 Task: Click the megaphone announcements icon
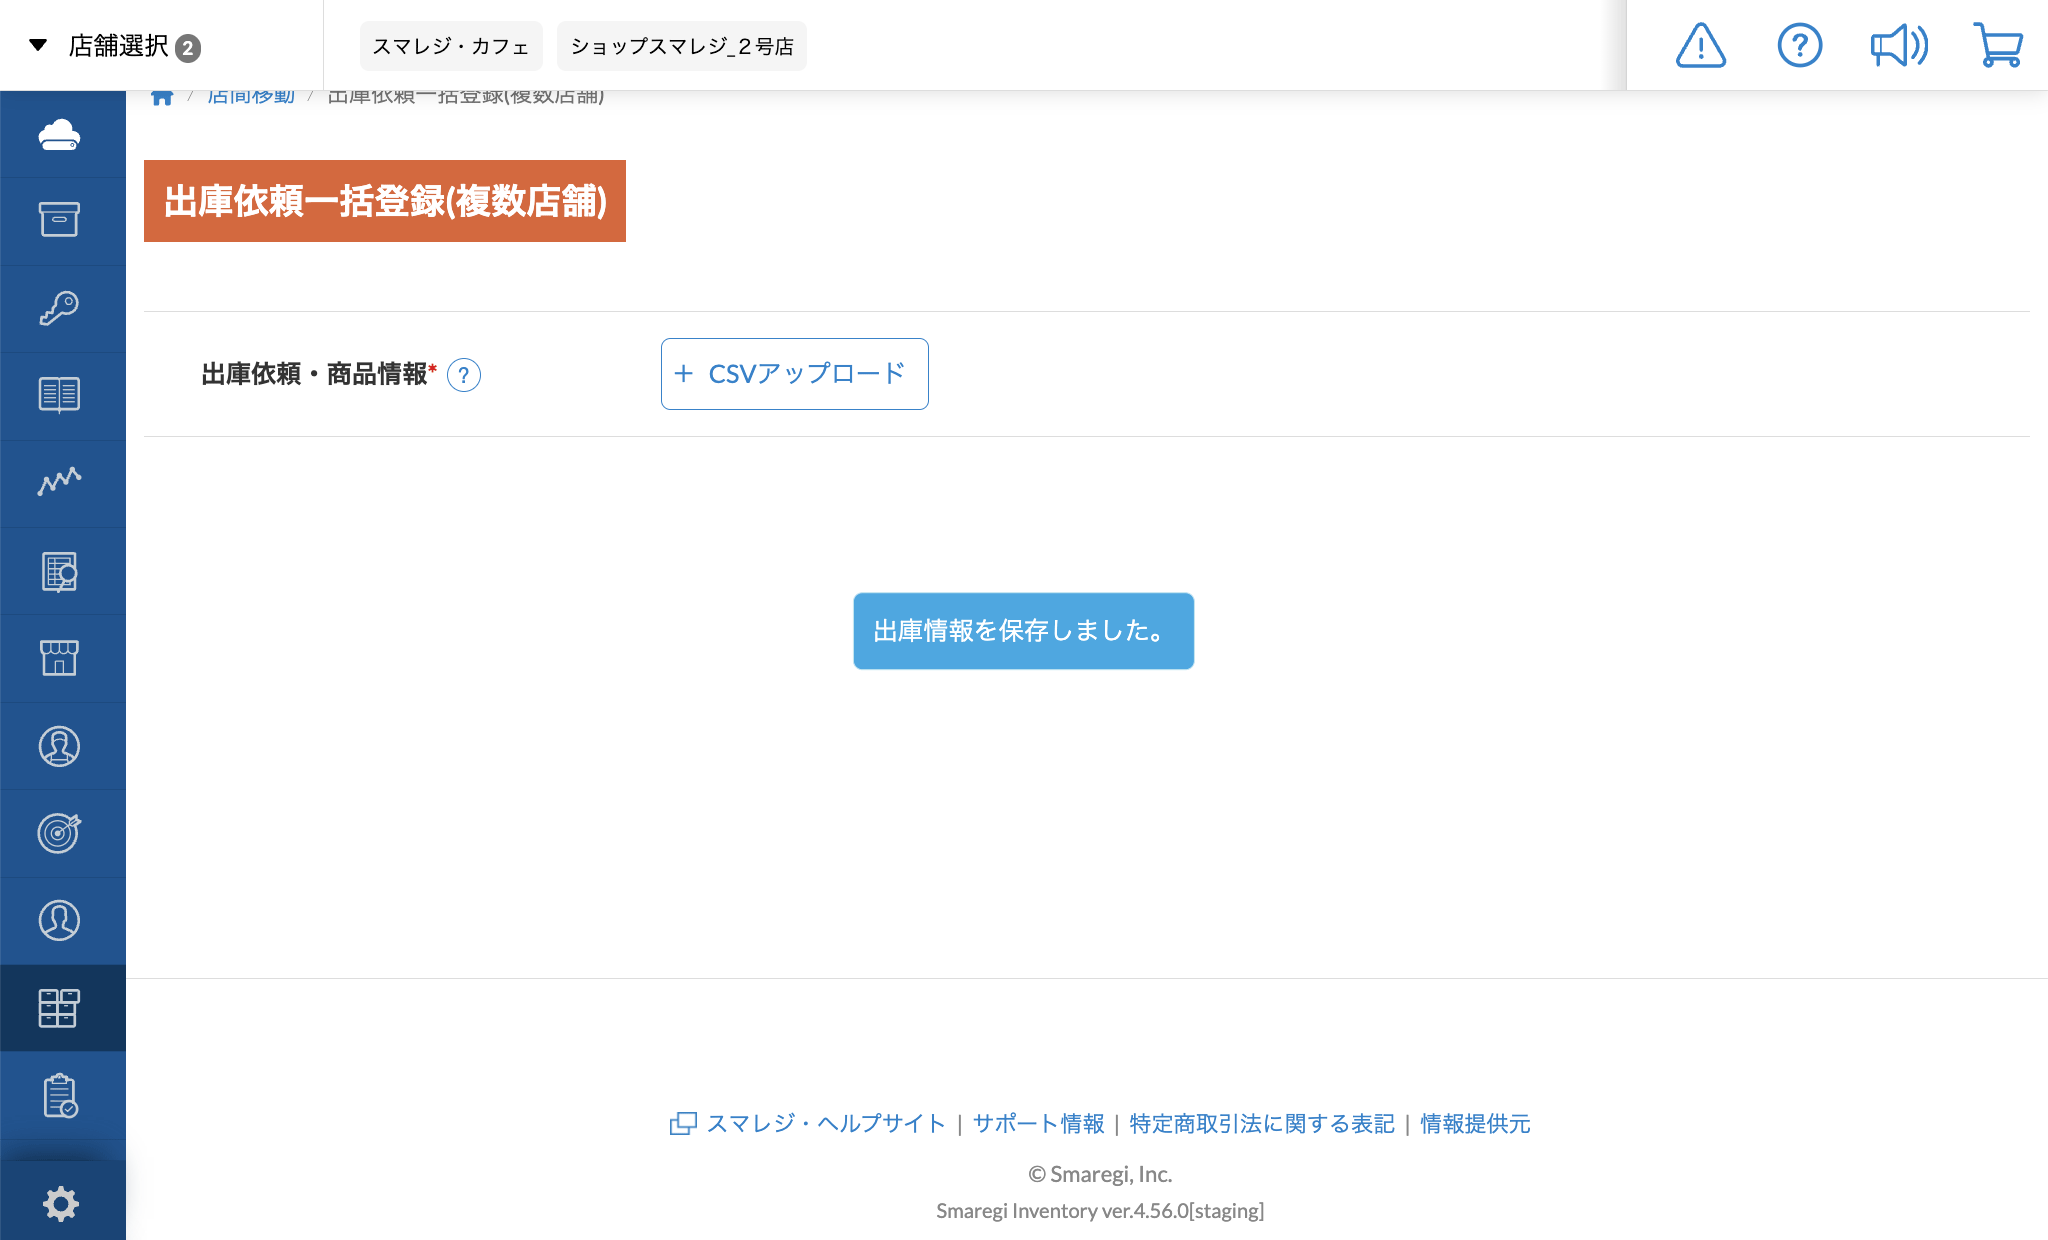(x=1899, y=45)
